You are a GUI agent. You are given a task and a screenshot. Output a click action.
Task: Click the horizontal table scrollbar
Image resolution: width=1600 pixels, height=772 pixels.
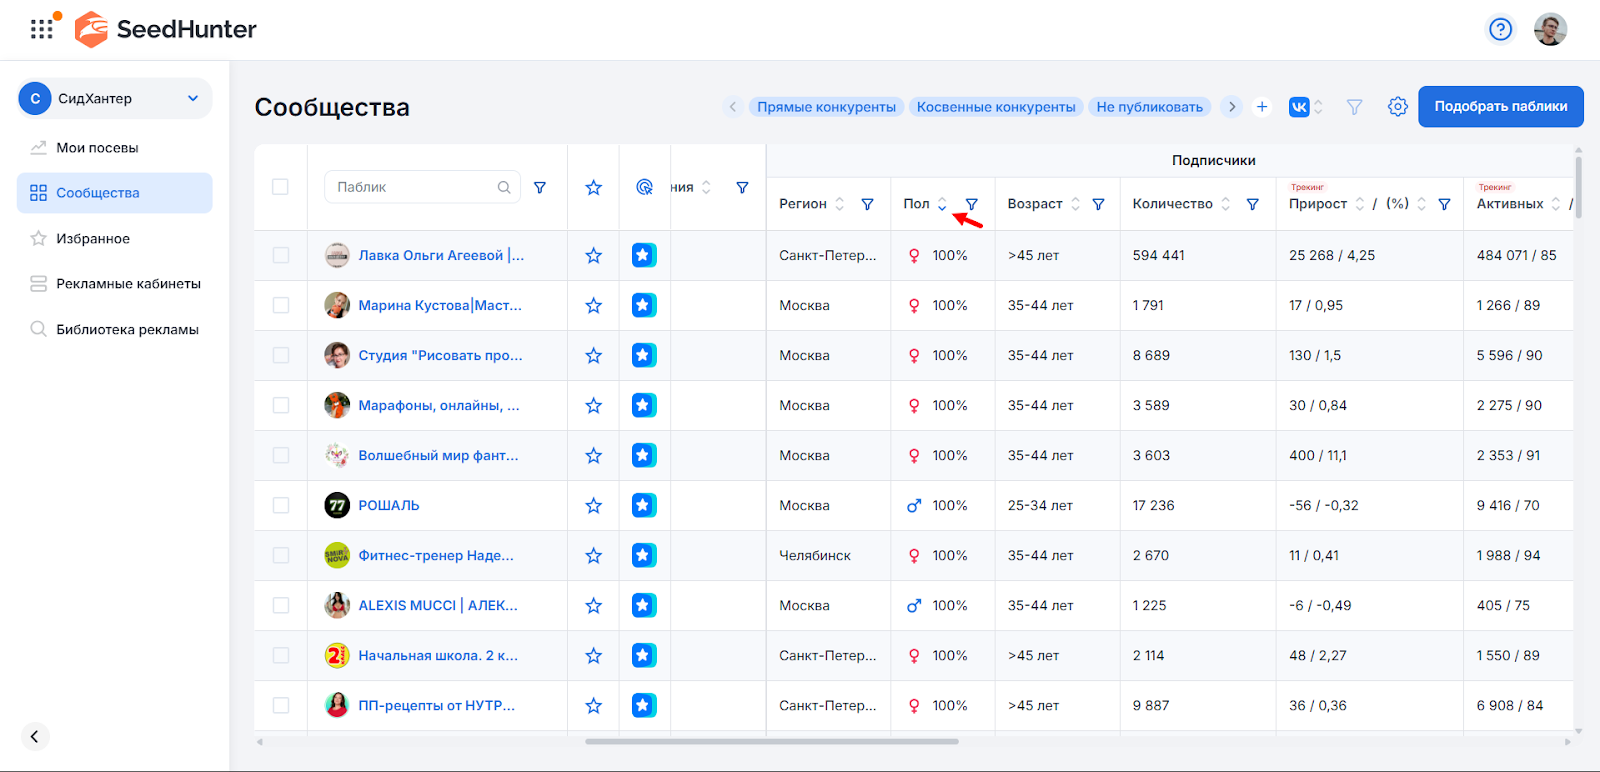point(771,742)
